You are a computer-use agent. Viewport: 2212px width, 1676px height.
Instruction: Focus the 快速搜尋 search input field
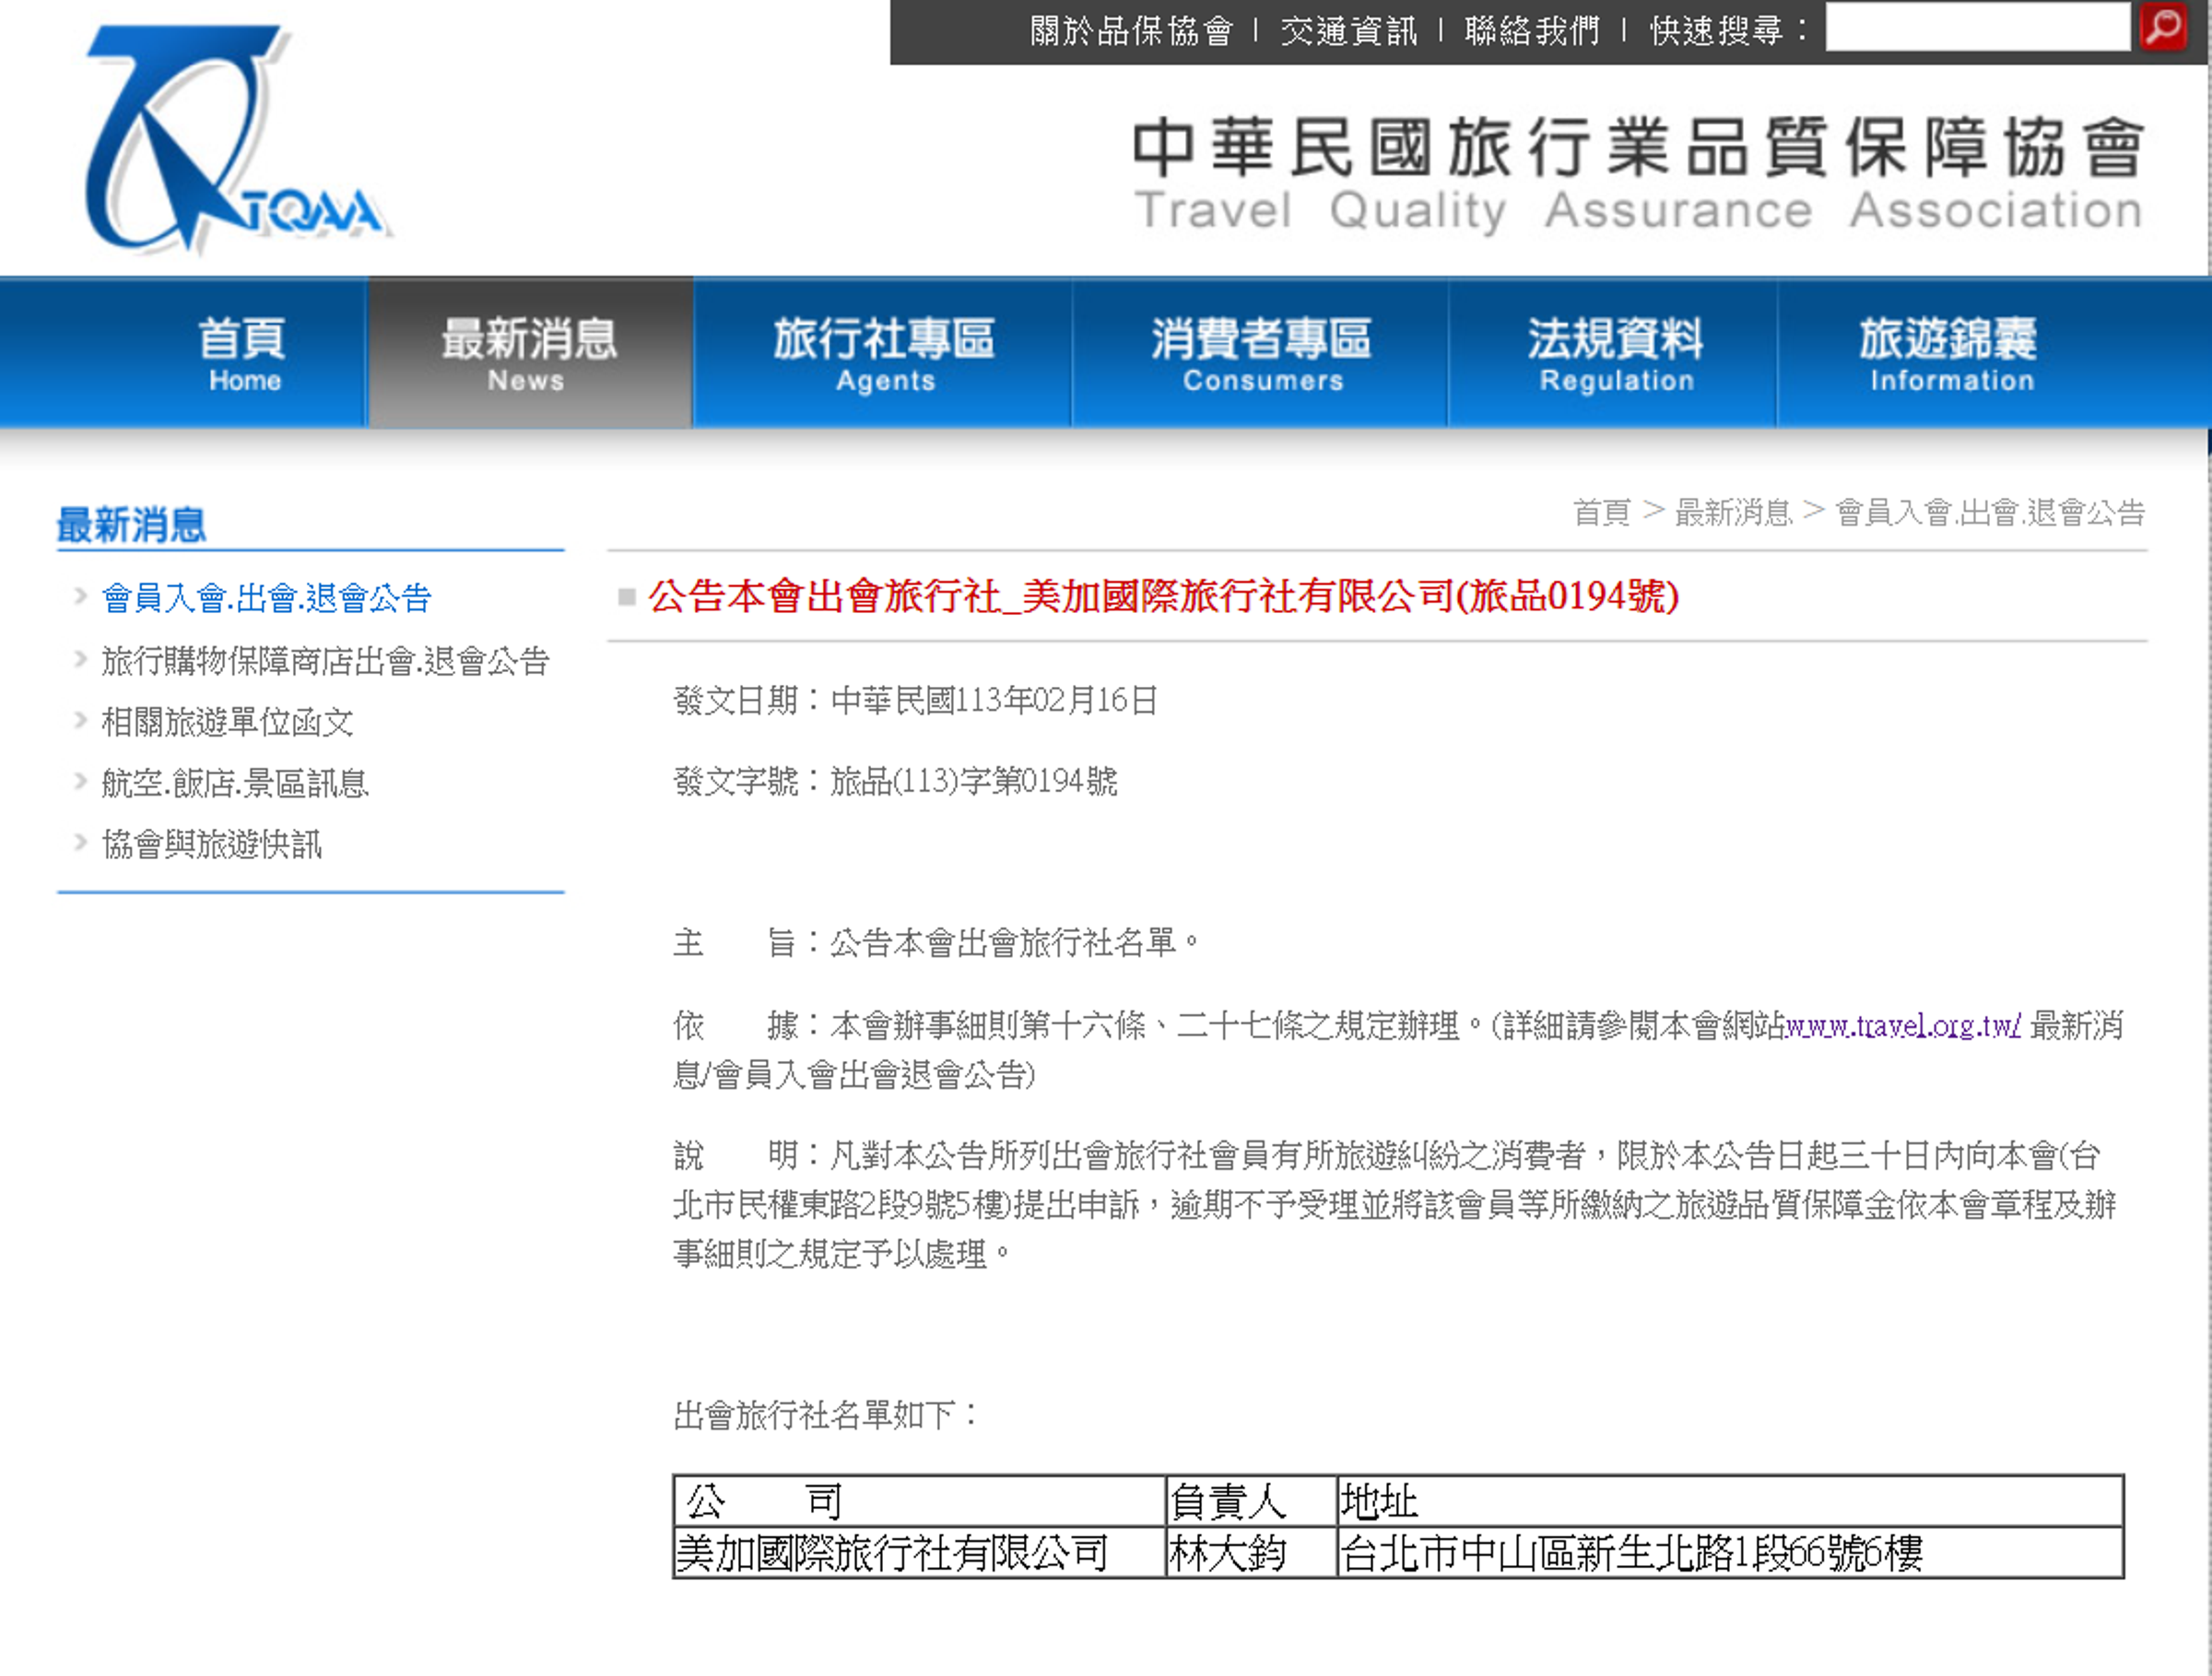(1977, 27)
